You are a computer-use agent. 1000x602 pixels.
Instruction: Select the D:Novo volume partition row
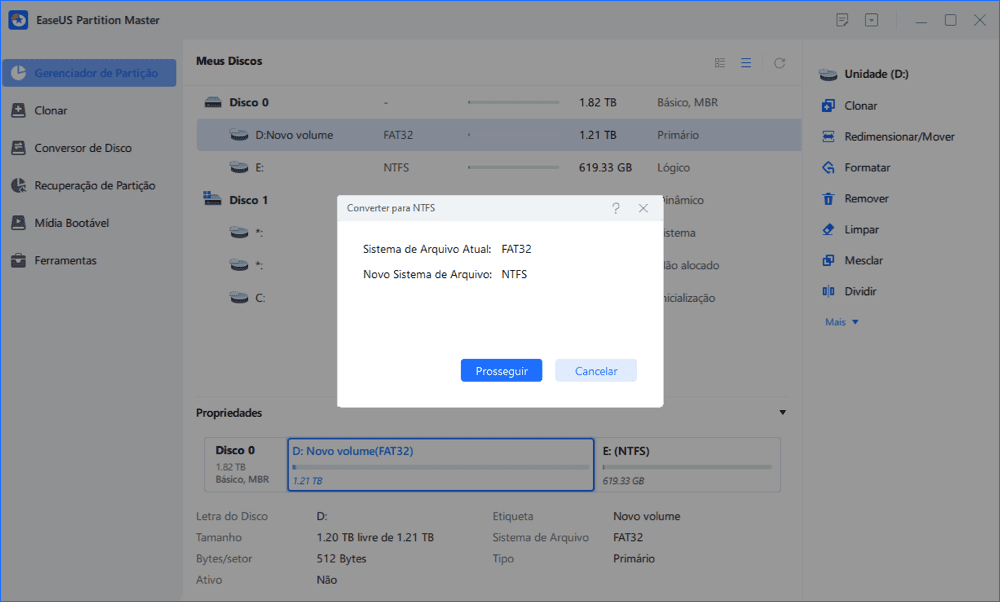(499, 135)
